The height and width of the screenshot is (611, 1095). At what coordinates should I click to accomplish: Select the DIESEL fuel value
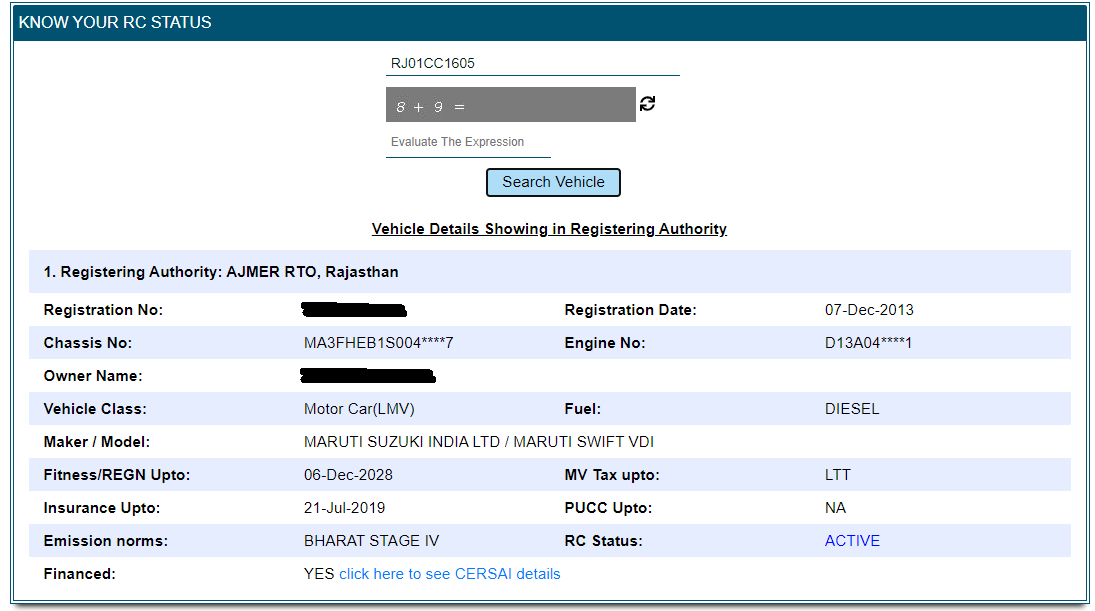coord(850,408)
